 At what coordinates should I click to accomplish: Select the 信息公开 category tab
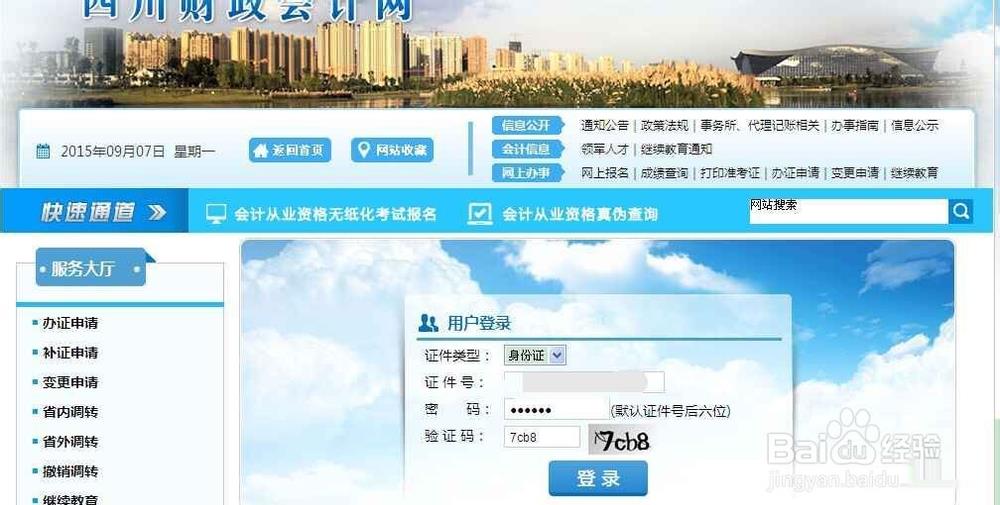(527, 126)
